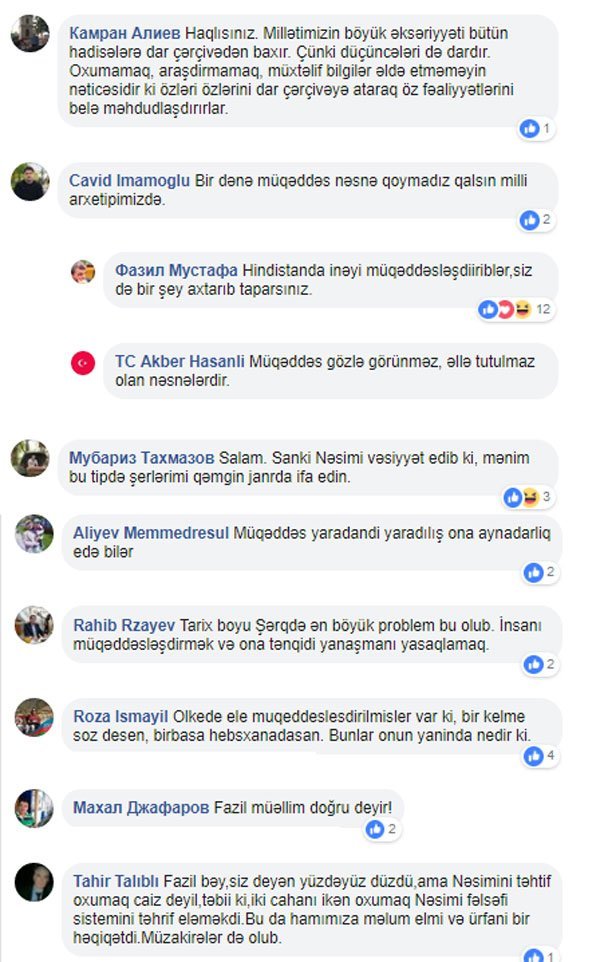
Task: View the 12 reactions on Фазил Мустафа's reply
Action: [515, 310]
